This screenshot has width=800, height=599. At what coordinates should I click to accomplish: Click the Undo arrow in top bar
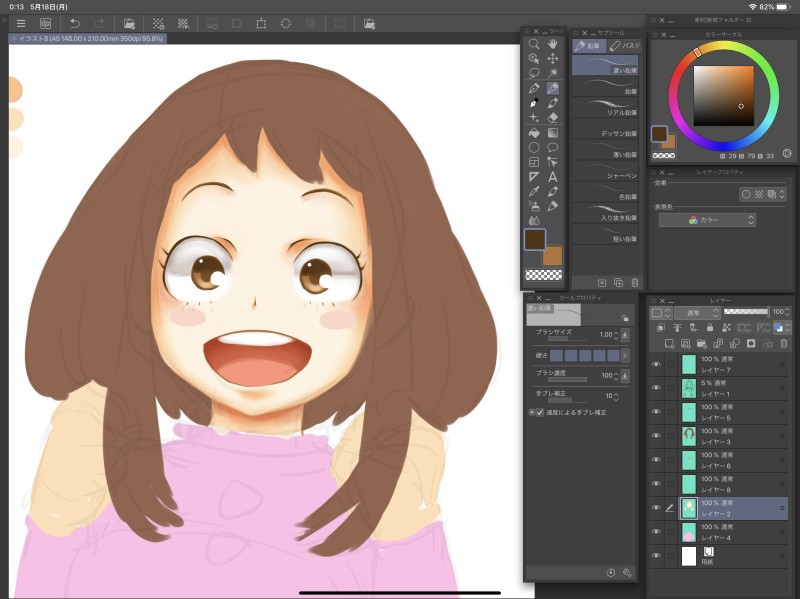click(74, 23)
